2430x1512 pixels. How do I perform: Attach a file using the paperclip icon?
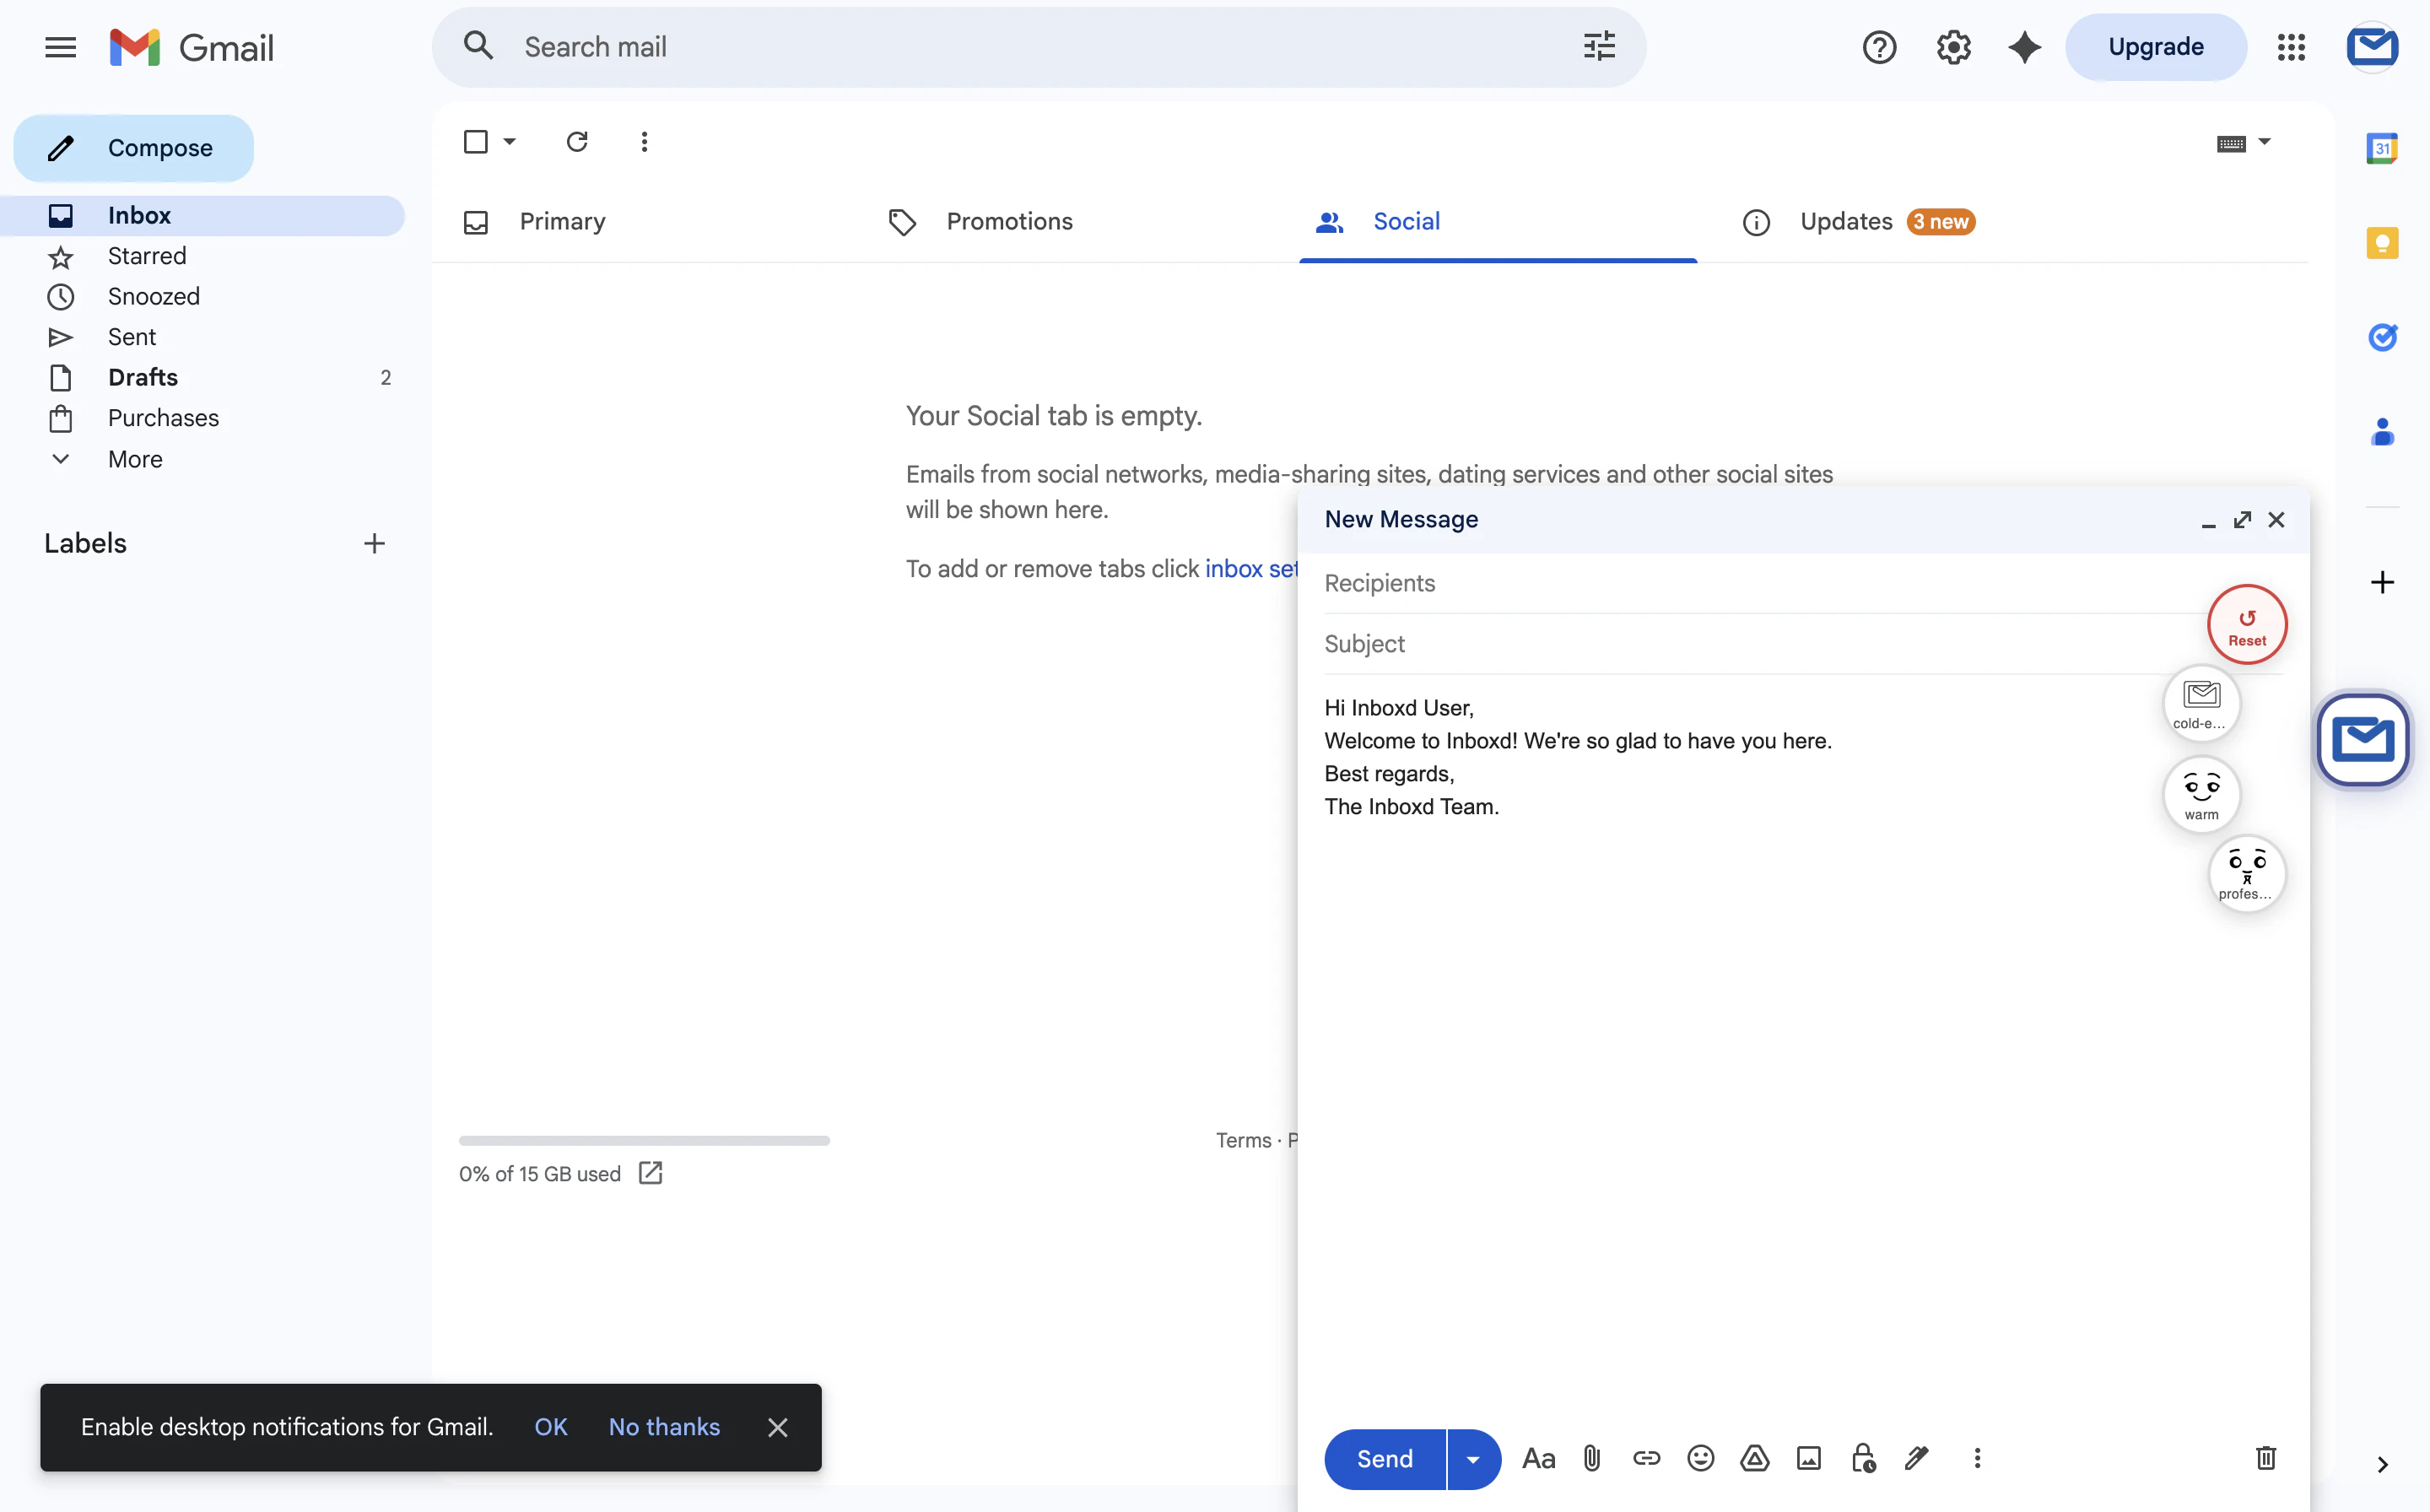(1592, 1458)
